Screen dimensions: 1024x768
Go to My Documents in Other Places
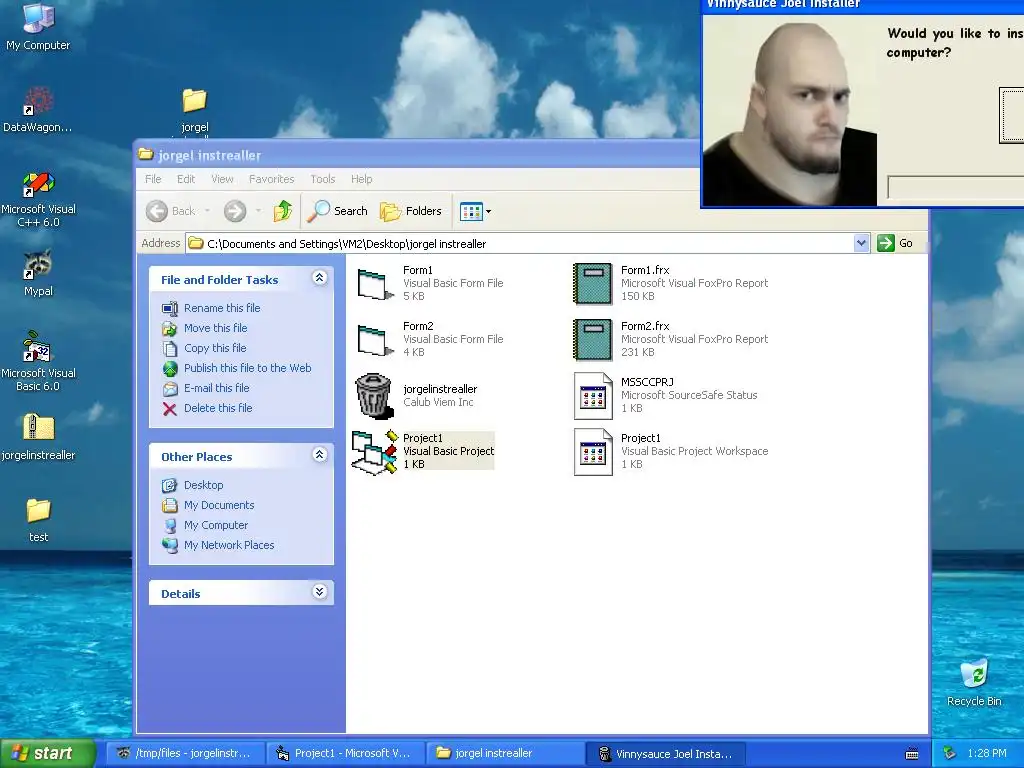pyautogui.click(x=208, y=505)
